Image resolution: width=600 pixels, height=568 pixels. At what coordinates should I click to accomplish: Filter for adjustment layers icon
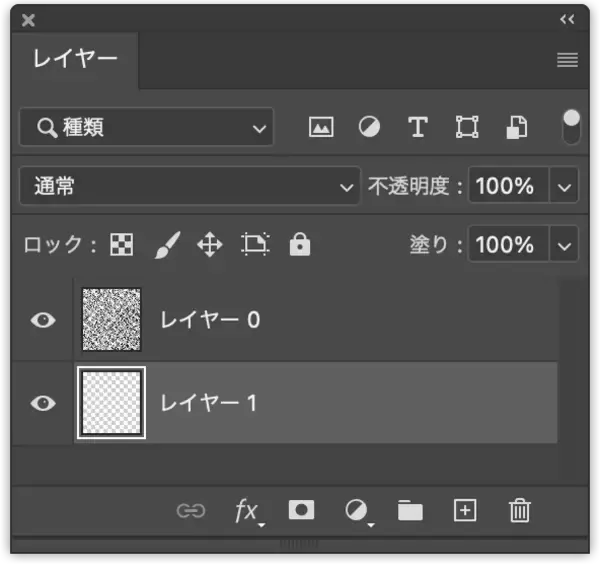tap(369, 127)
